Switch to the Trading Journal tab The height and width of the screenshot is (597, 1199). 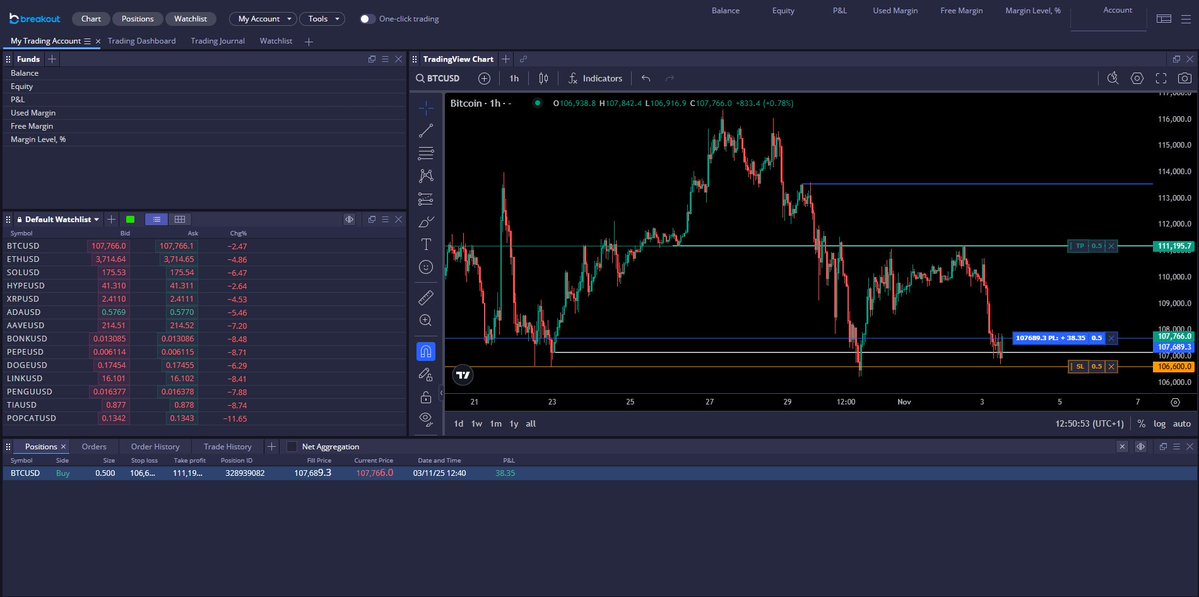click(217, 41)
